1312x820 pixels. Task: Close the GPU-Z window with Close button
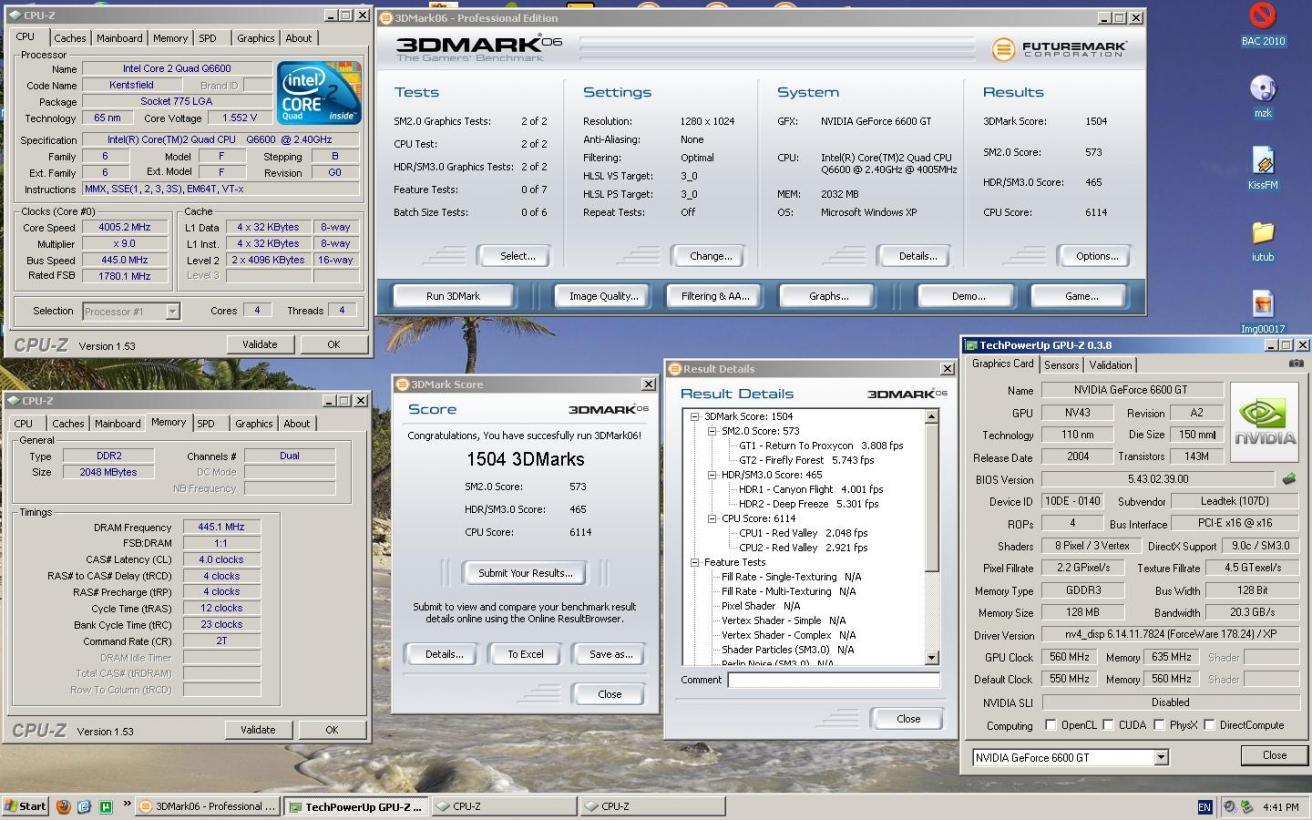pos(1274,755)
